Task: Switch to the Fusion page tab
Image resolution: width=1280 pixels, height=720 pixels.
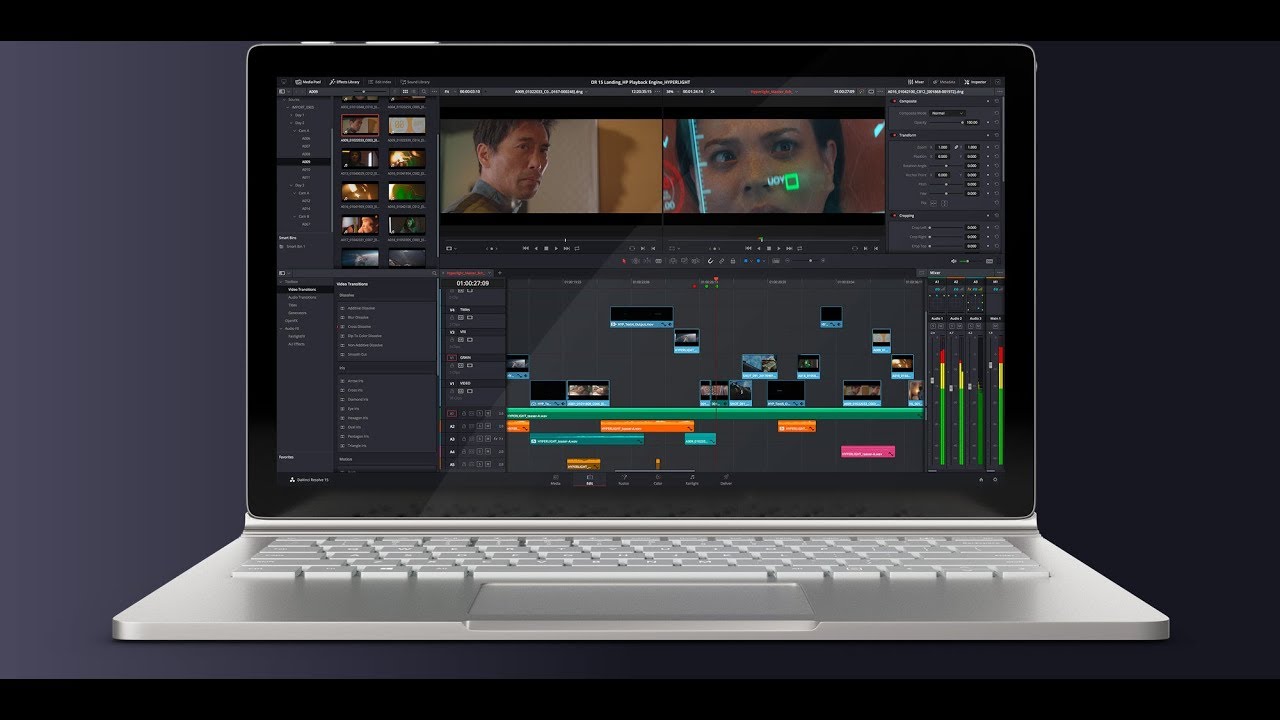Action: click(624, 480)
